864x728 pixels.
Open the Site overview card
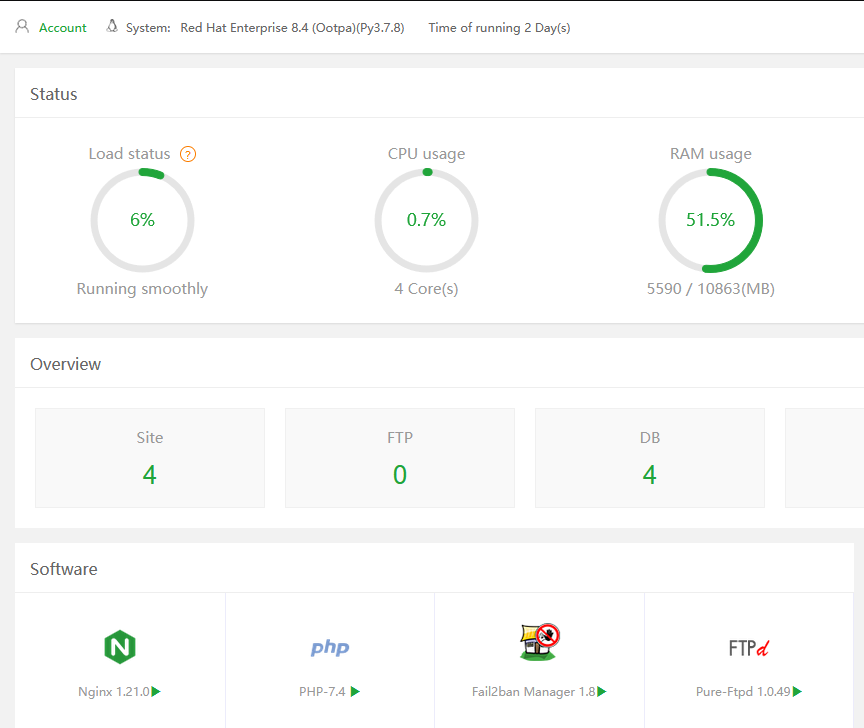coord(150,458)
